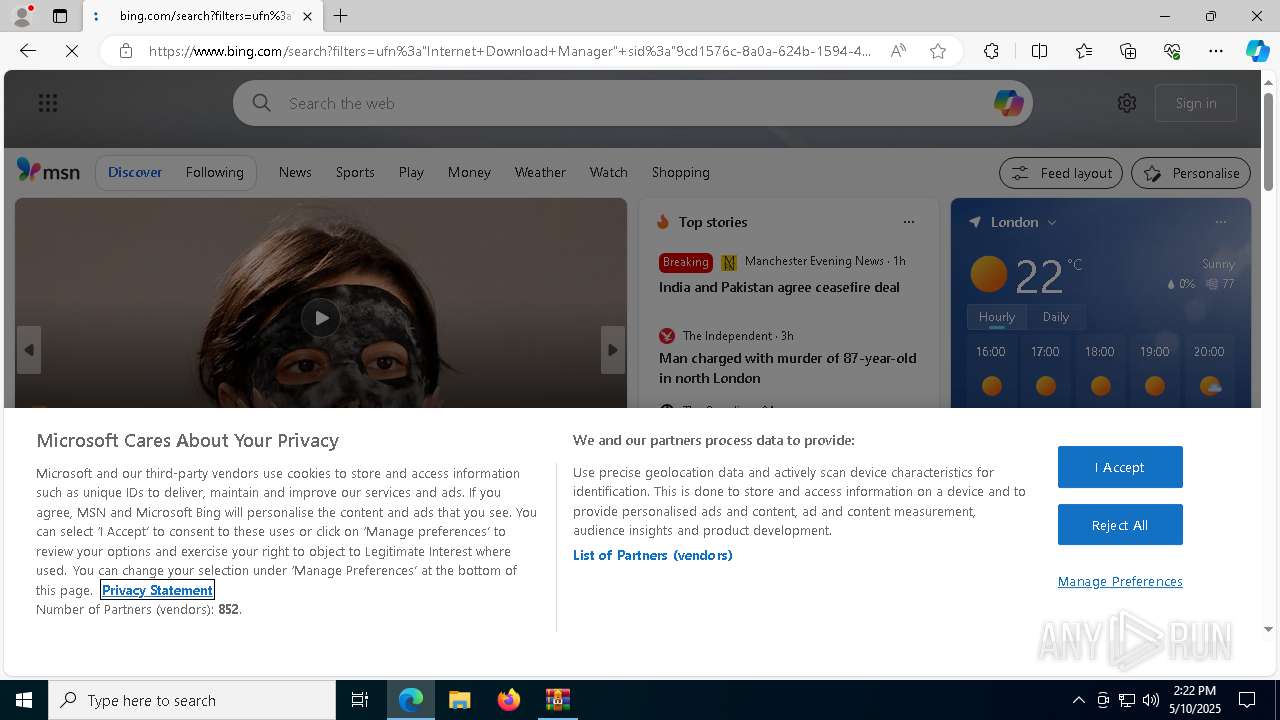Image resolution: width=1280 pixels, height=720 pixels.
Task: Open the Play section
Action: click(x=411, y=172)
